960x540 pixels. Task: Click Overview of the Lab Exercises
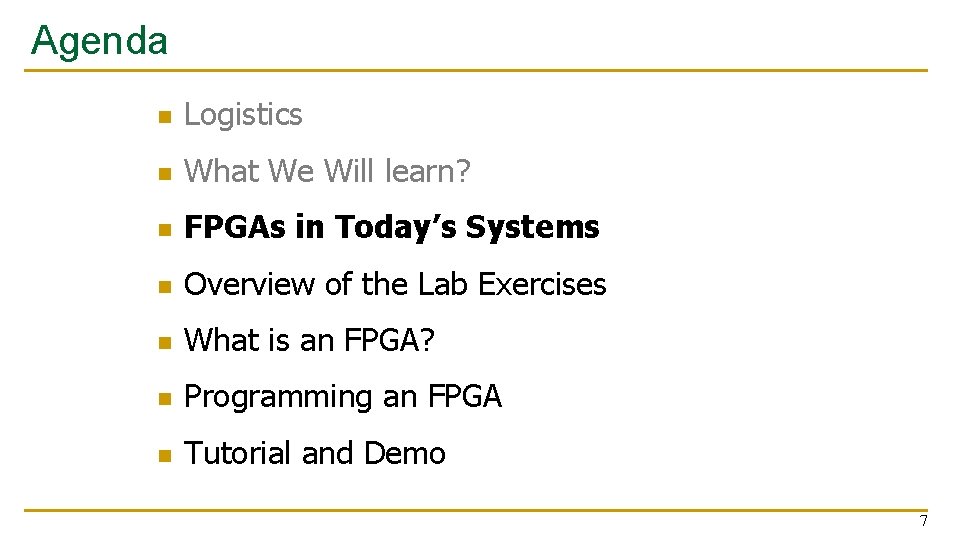point(395,284)
